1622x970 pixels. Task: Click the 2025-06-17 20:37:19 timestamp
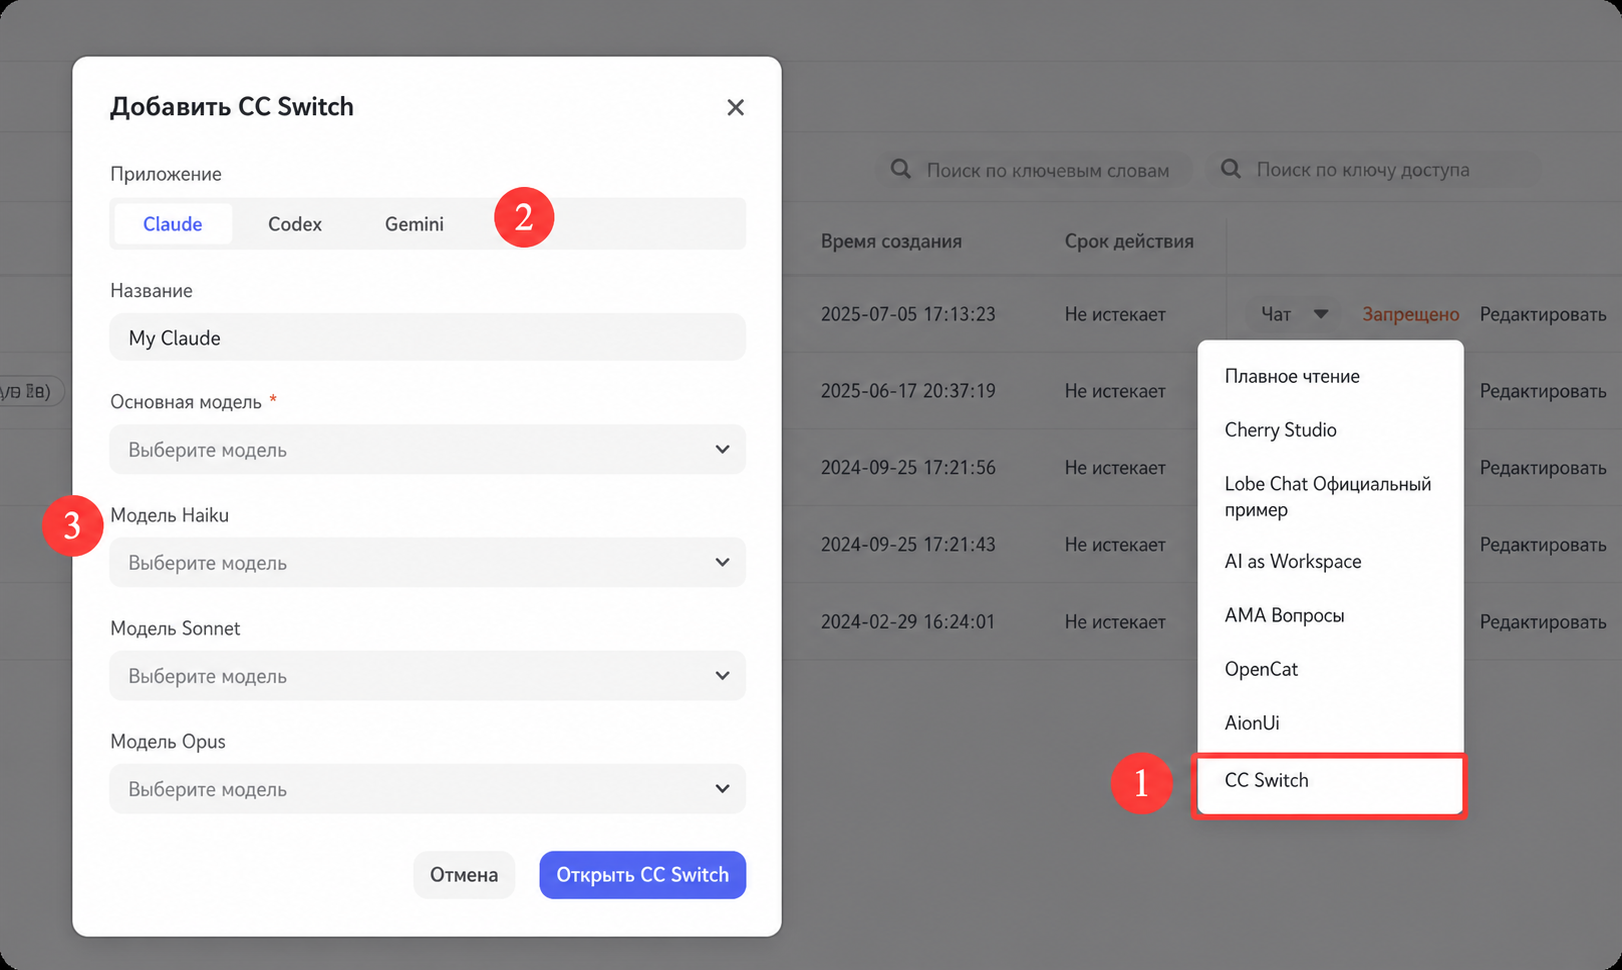click(908, 391)
